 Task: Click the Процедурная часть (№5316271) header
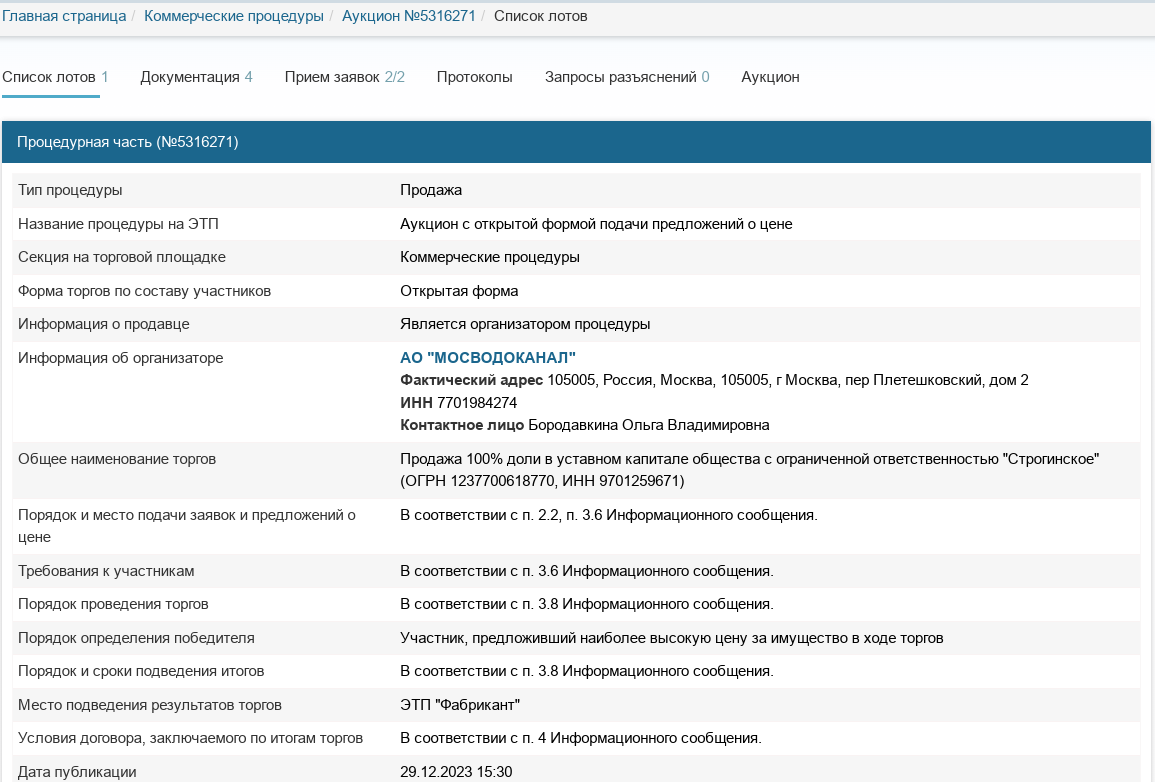click(576, 142)
